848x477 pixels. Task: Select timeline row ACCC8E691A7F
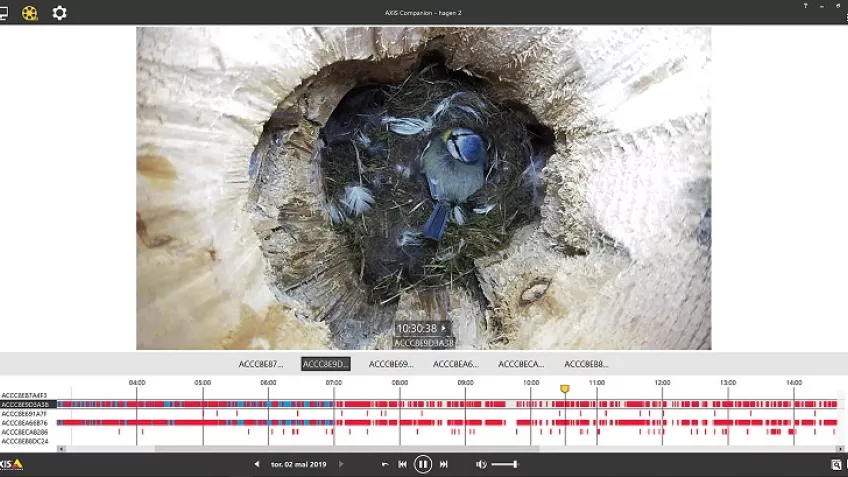click(x=24, y=414)
